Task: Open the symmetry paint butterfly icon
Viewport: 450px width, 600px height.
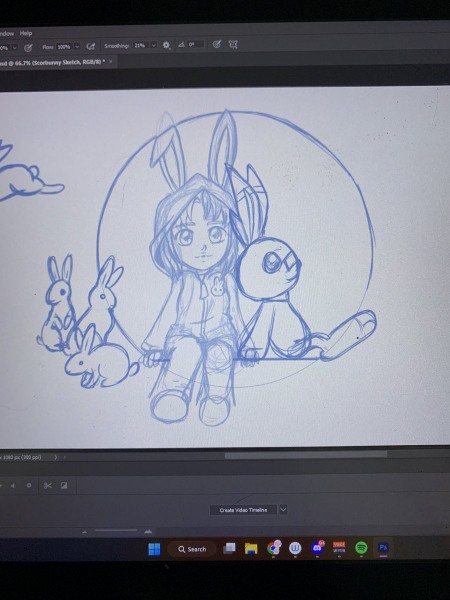Action: tap(233, 44)
